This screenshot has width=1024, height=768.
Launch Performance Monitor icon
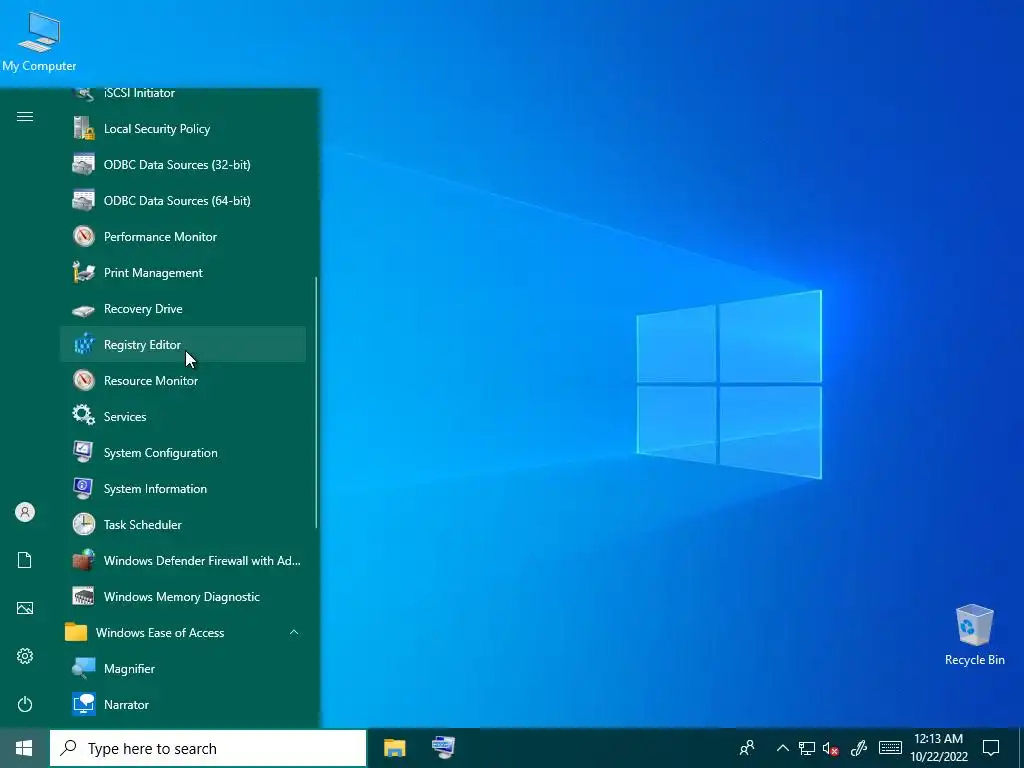point(84,236)
